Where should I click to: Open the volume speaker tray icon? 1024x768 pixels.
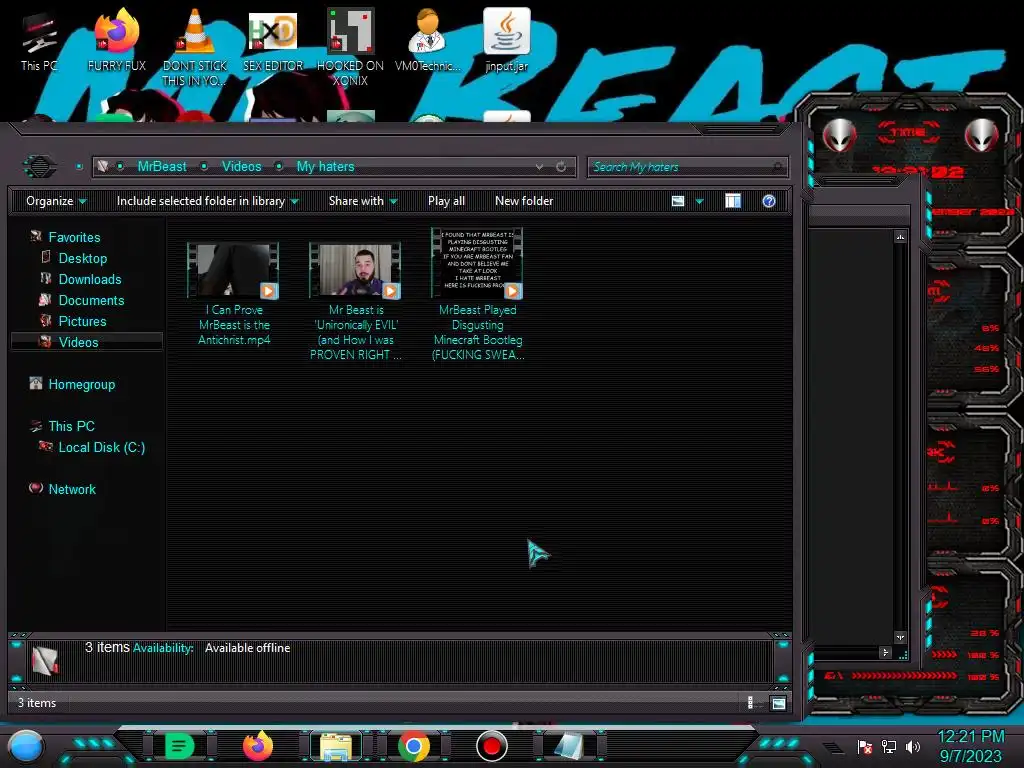pos(913,746)
